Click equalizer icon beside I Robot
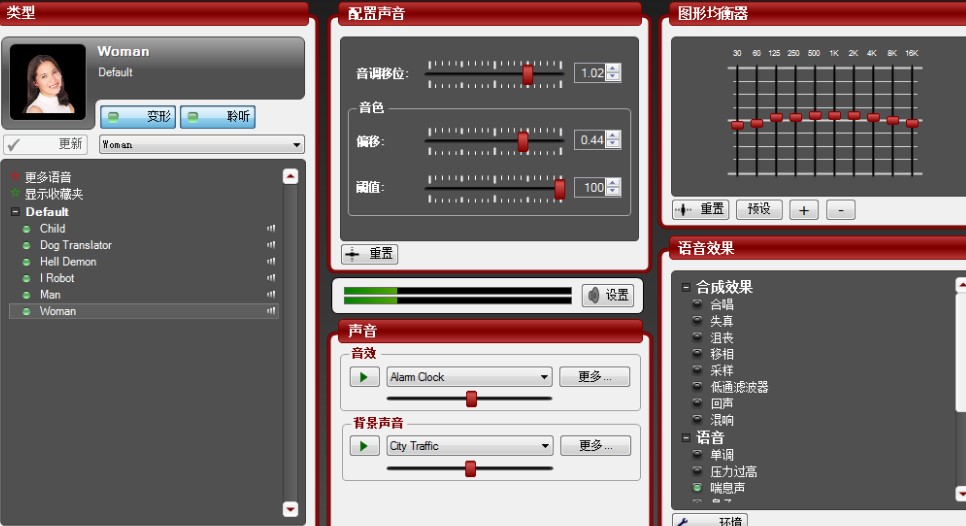This screenshot has height=526, width=966. [x=270, y=278]
